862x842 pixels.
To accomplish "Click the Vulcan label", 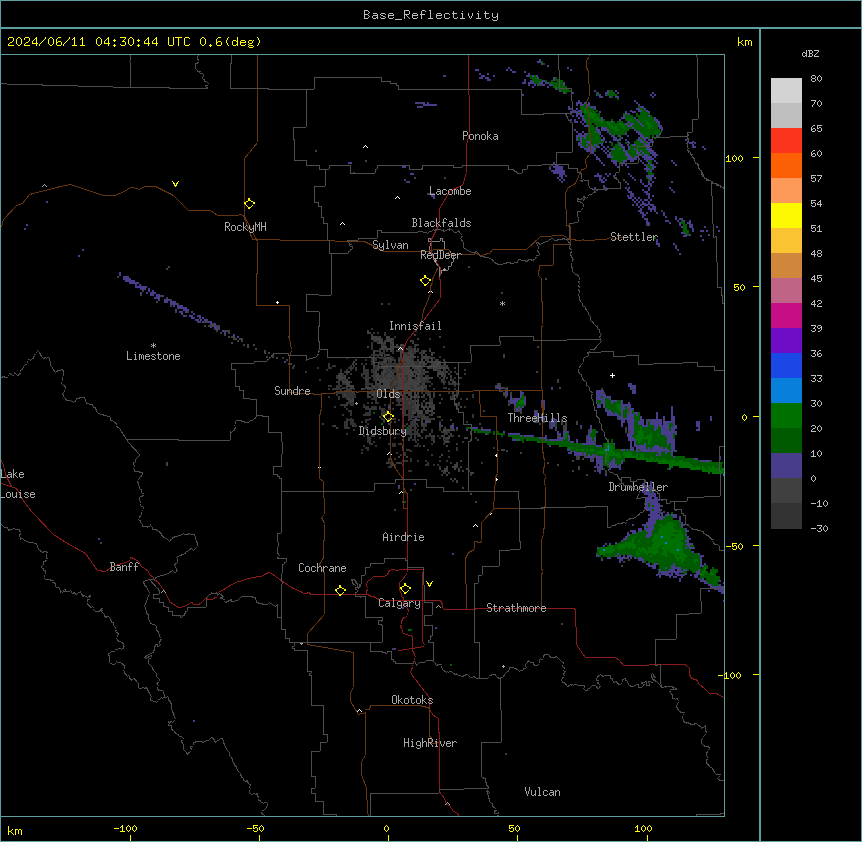I will click(x=542, y=792).
